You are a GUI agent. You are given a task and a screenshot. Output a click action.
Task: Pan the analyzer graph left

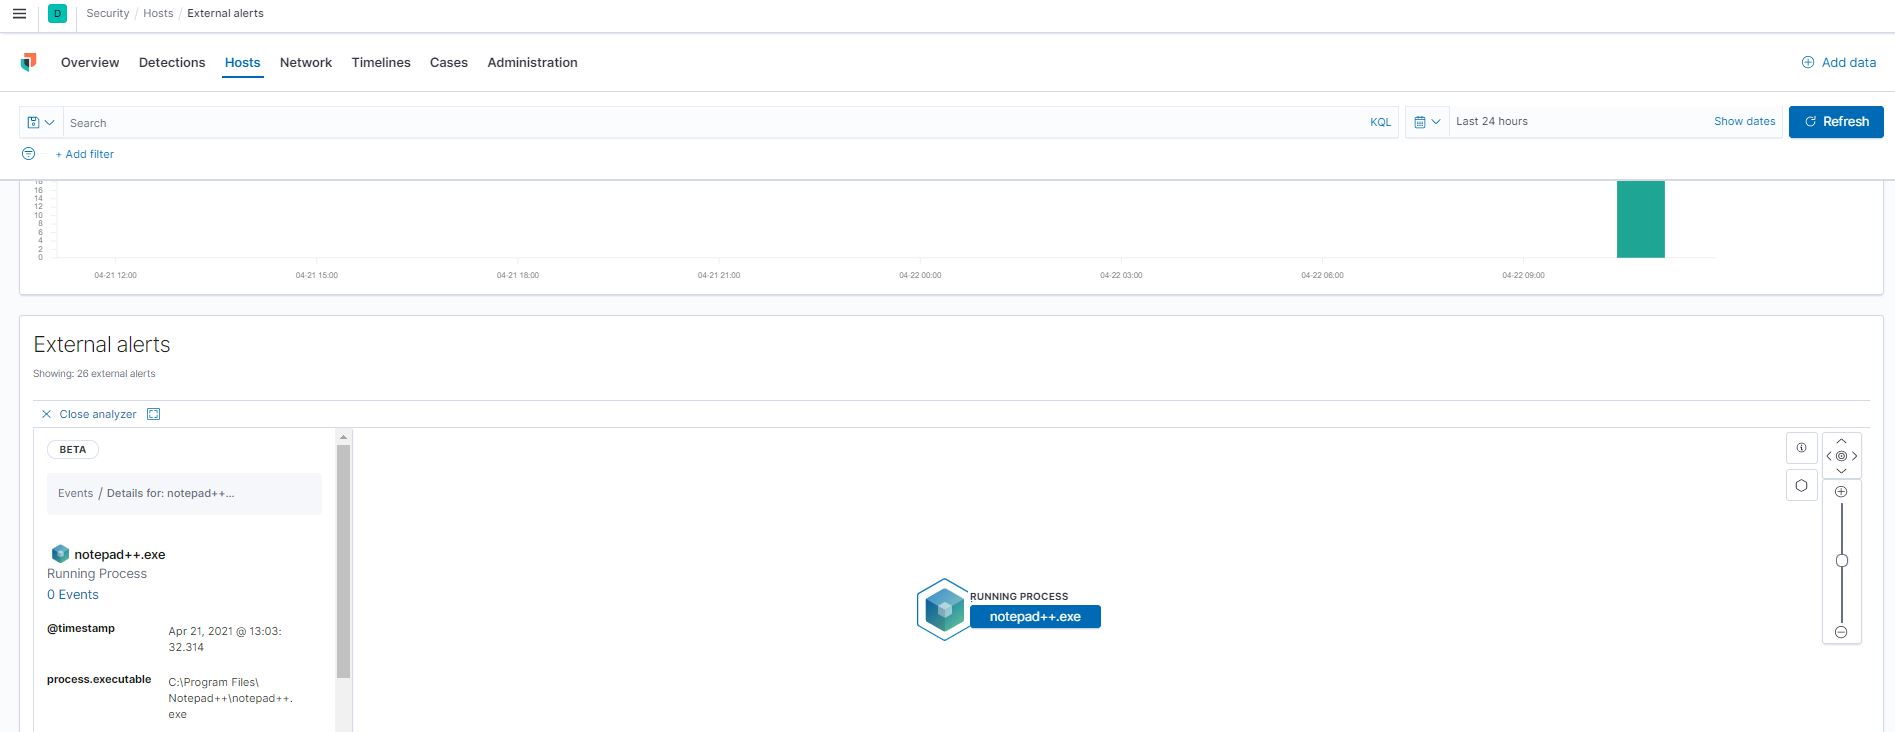(1829, 456)
